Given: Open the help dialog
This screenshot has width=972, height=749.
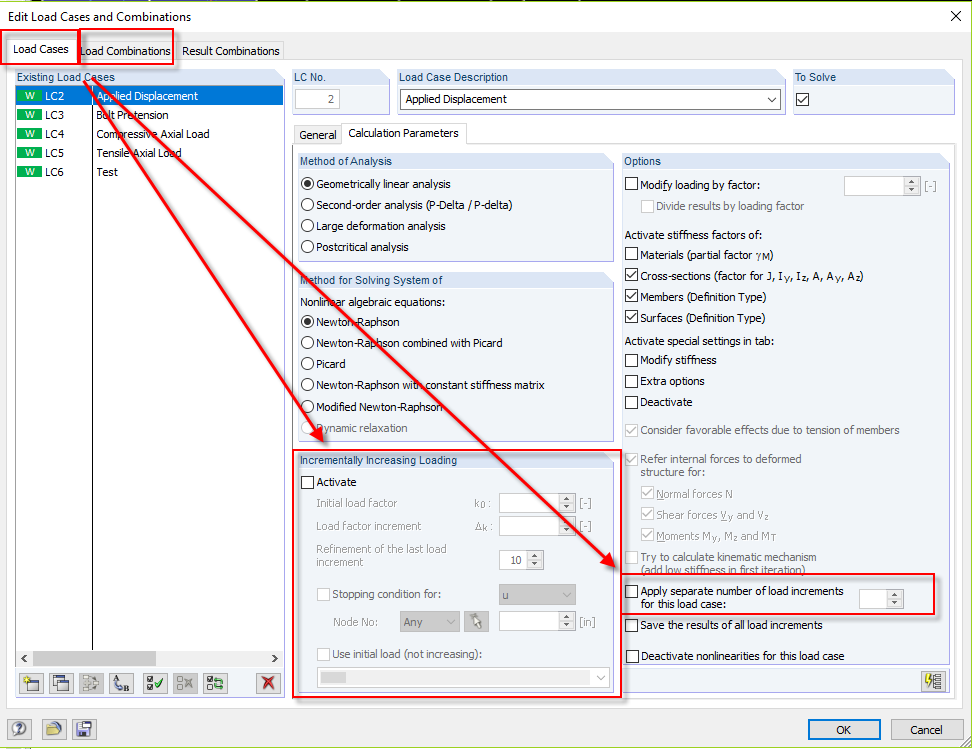Looking at the screenshot, I should pyautogui.click(x=20, y=729).
